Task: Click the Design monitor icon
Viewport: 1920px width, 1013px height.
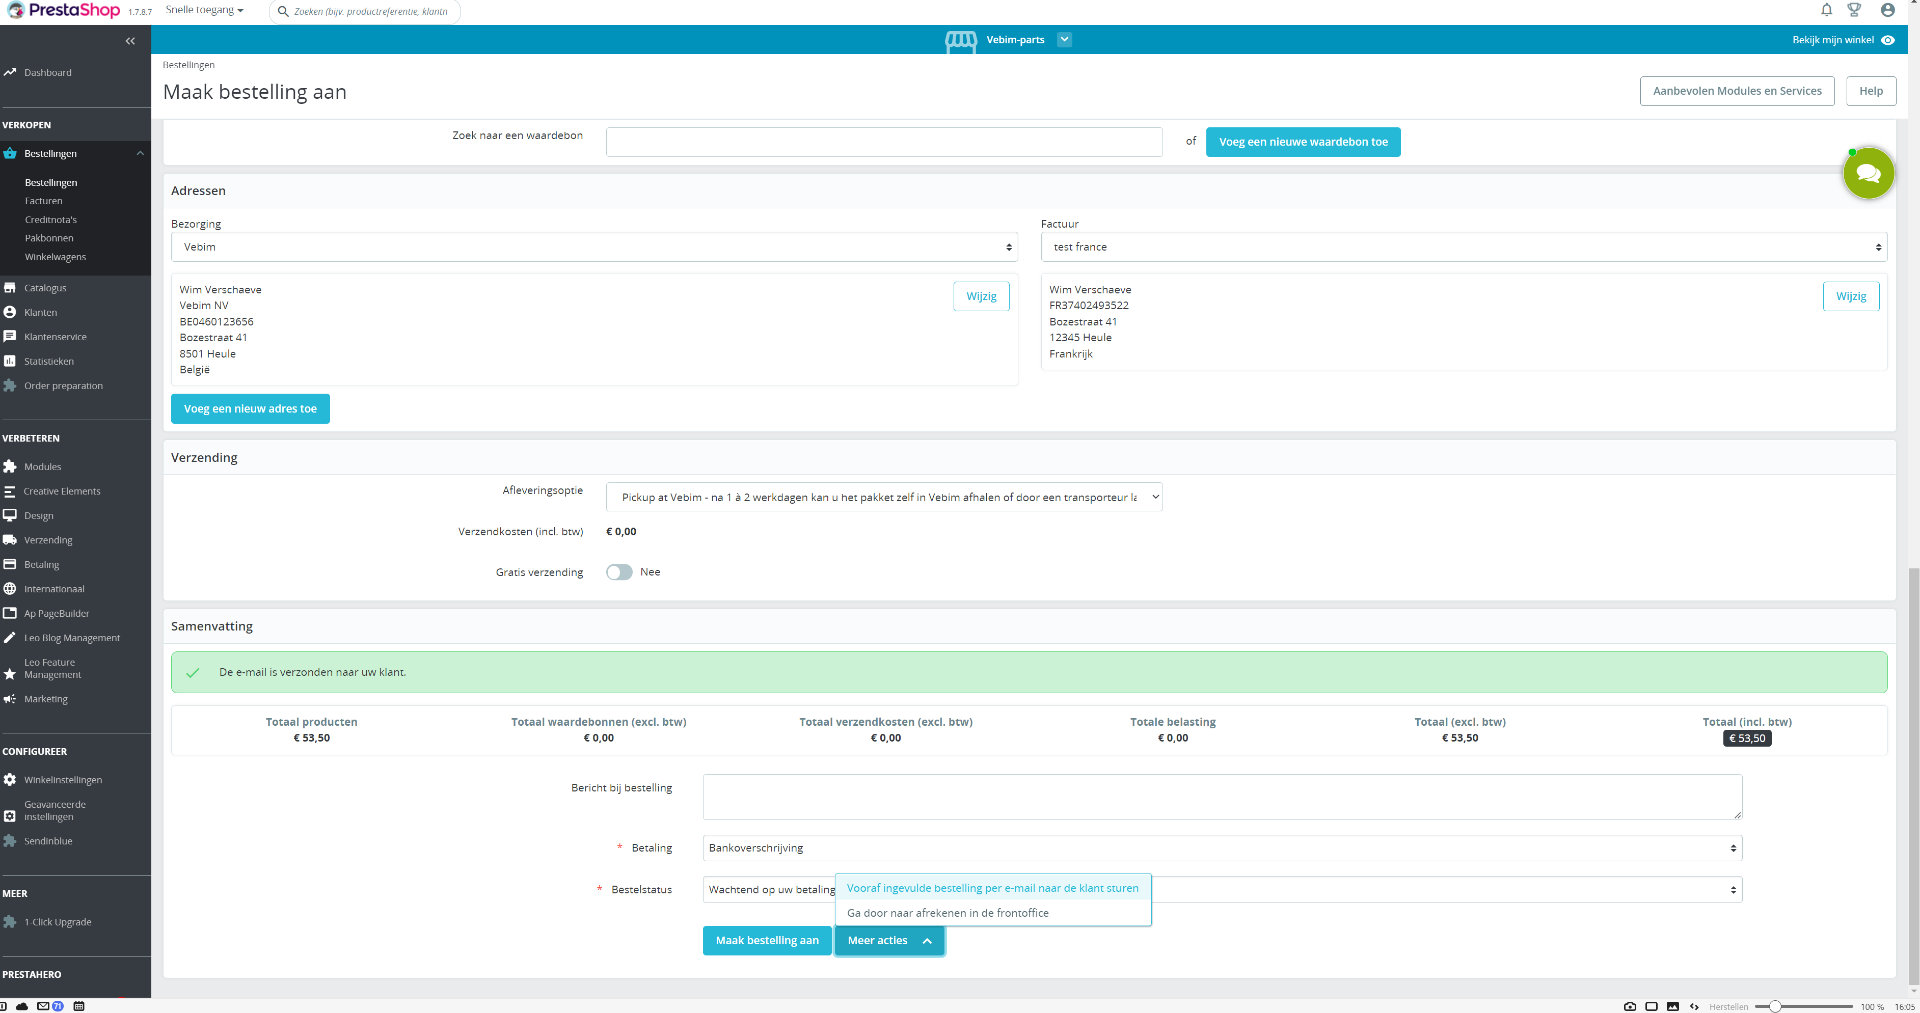Action: [10, 516]
